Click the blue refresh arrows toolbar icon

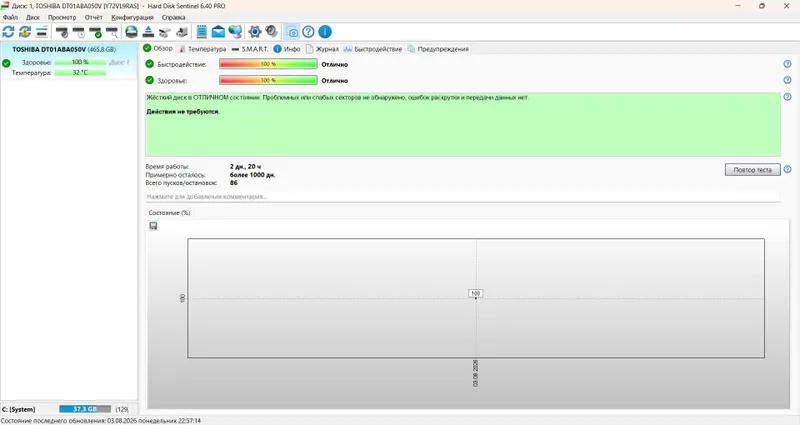coord(8,32)
